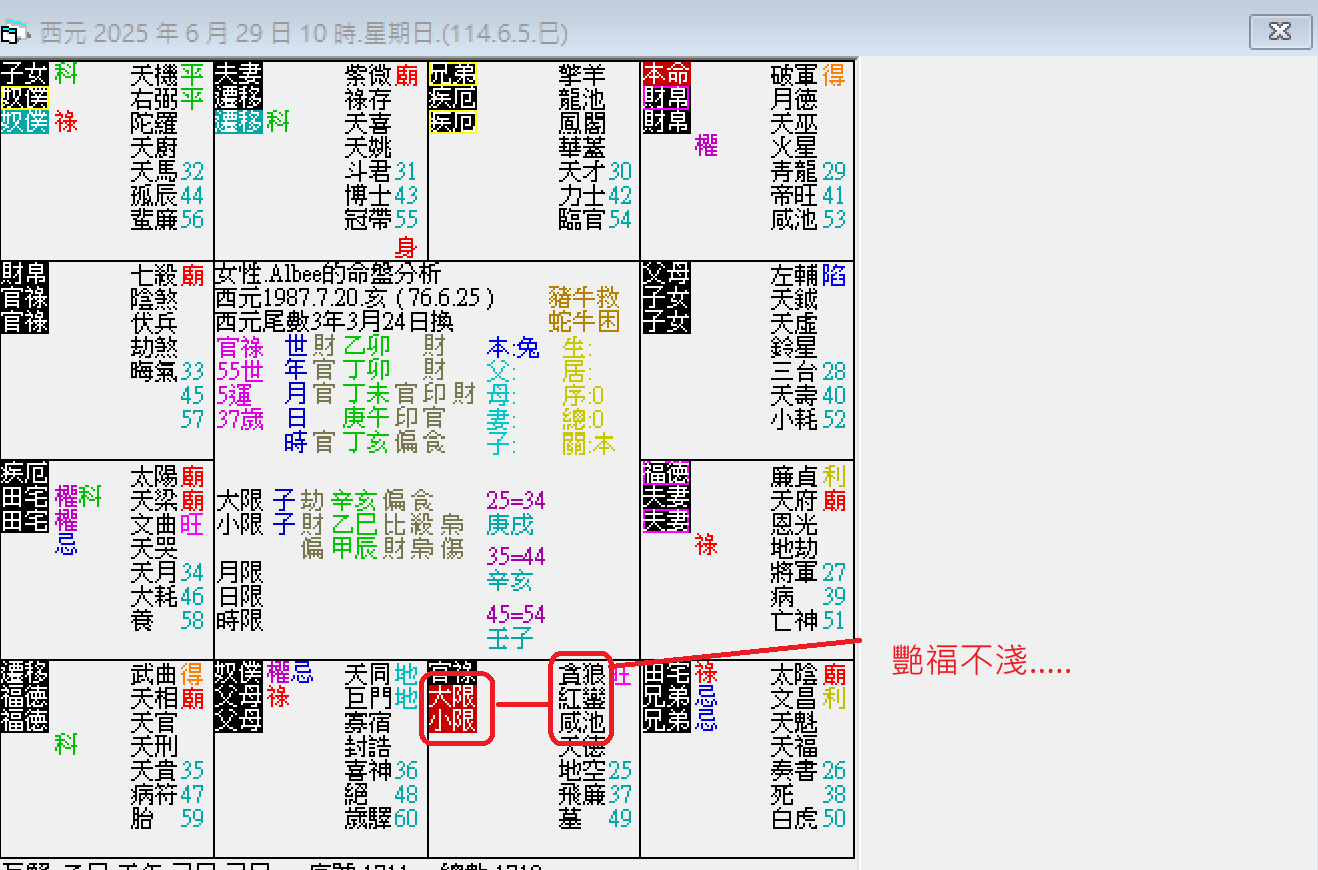Select the 兄弟 palace header with 疾厄
The height and width of the screenshot is (870, 1318).
pos(449,74)
